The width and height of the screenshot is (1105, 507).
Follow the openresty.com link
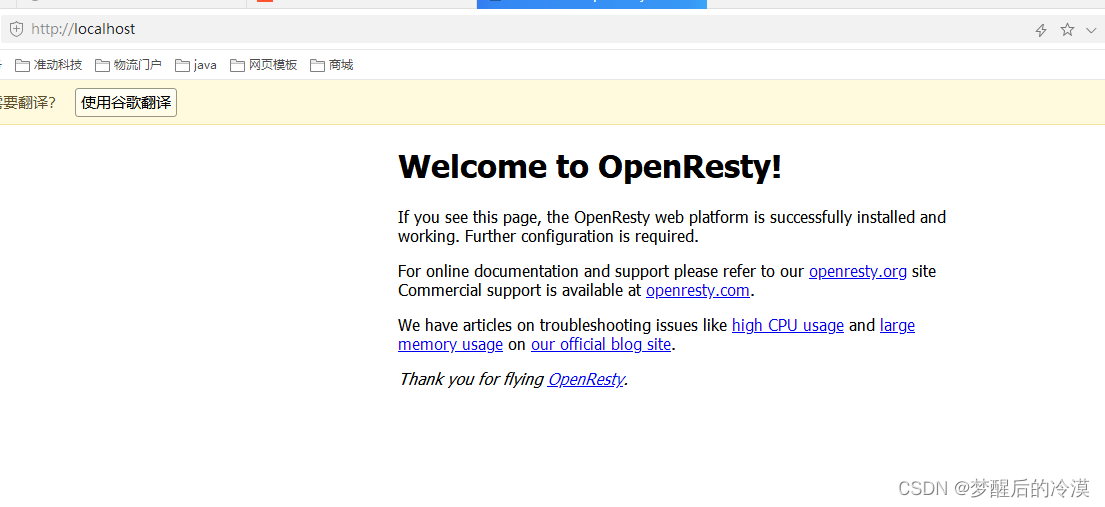(698, 291)
